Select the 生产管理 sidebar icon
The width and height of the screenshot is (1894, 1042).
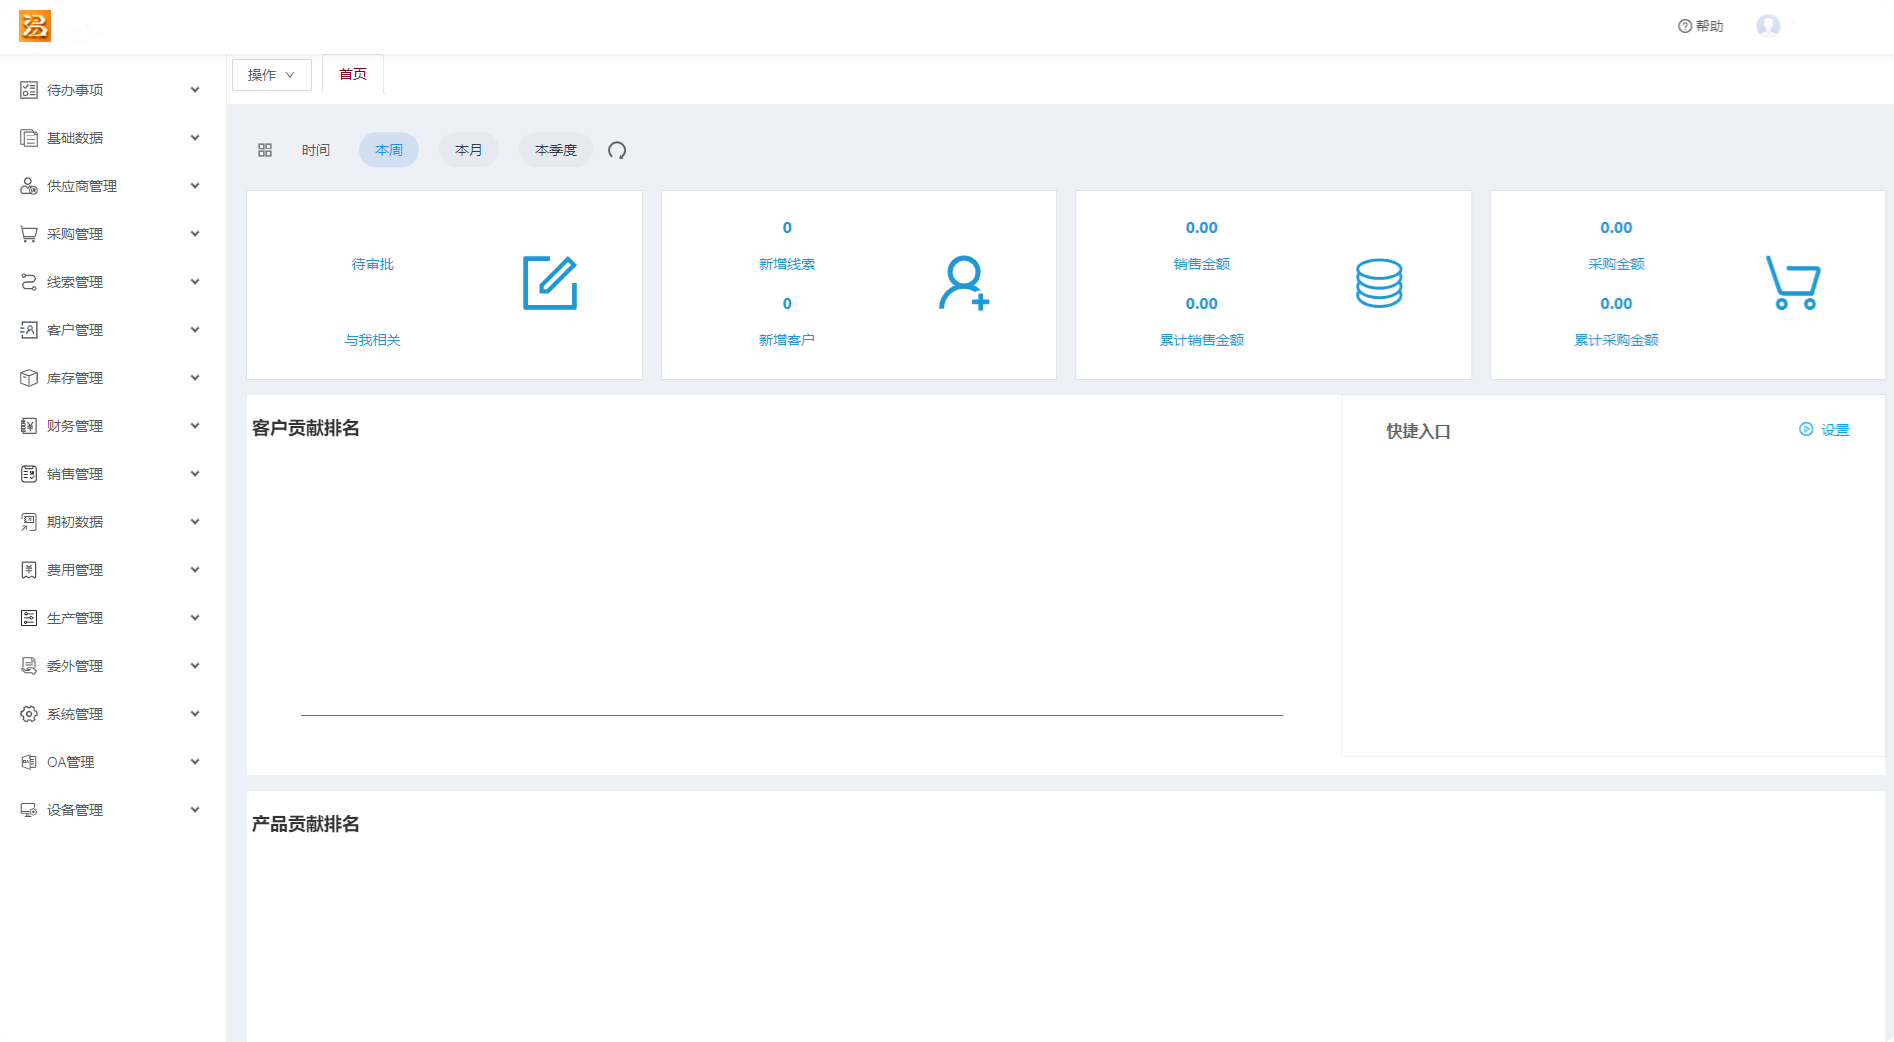[29, 618]
